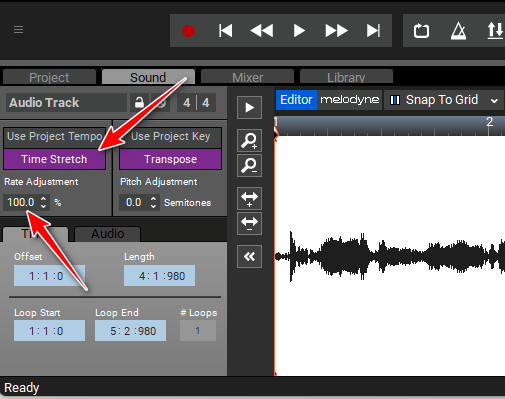Switch to the Sound tab

[x=148, y=77]
